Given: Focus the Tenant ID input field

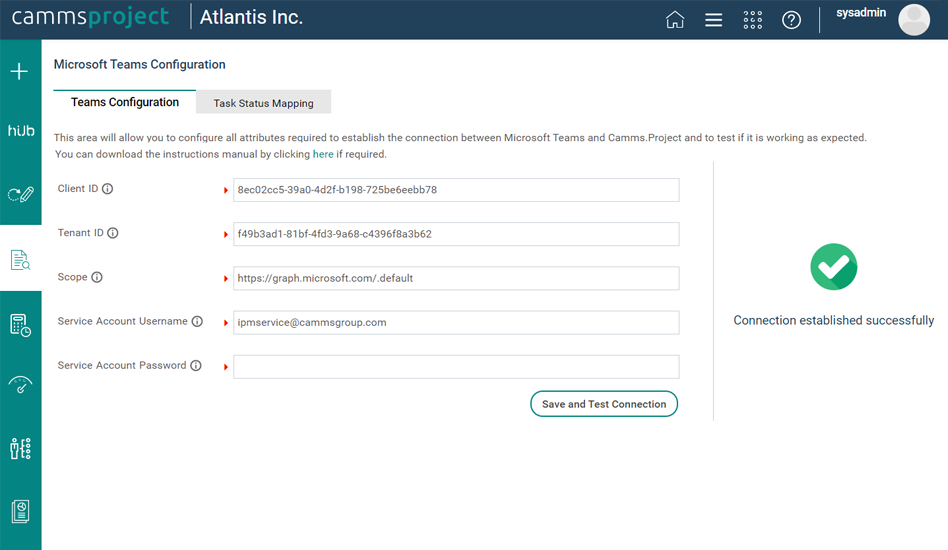Looking at the screenshot, I should (456, 234).
